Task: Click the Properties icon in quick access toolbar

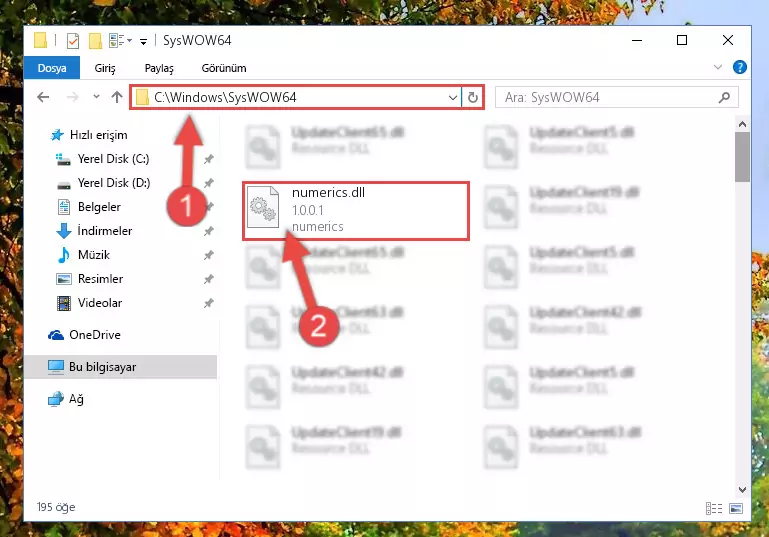Action: (73, 40)
